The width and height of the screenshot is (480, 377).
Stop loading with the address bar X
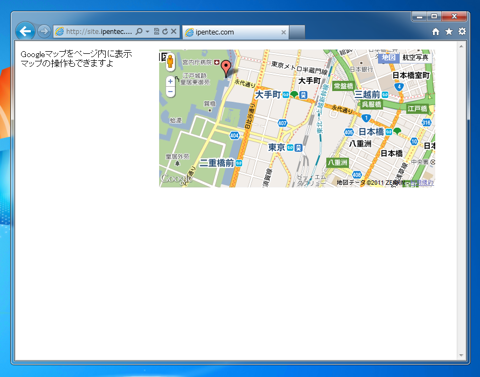tap(174, 31)
